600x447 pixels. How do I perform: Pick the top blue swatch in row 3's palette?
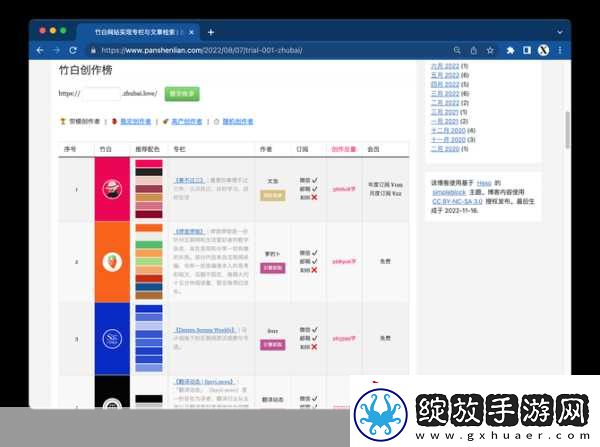coord(149,308)
